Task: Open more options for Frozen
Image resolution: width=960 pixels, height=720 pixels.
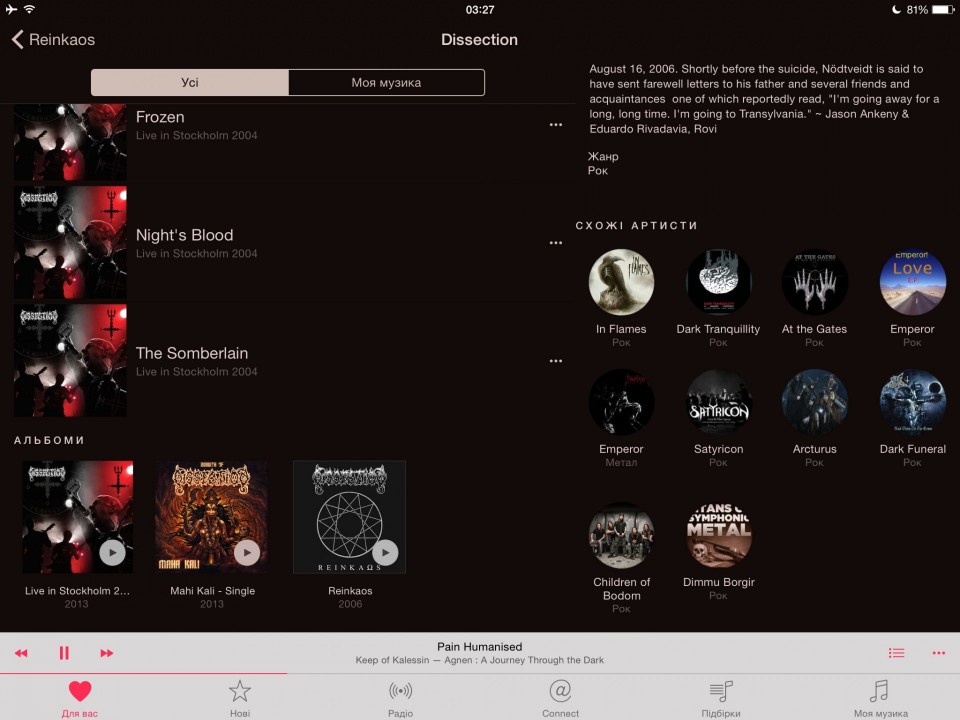Action: pyautogui.click(x=555, y=125)
